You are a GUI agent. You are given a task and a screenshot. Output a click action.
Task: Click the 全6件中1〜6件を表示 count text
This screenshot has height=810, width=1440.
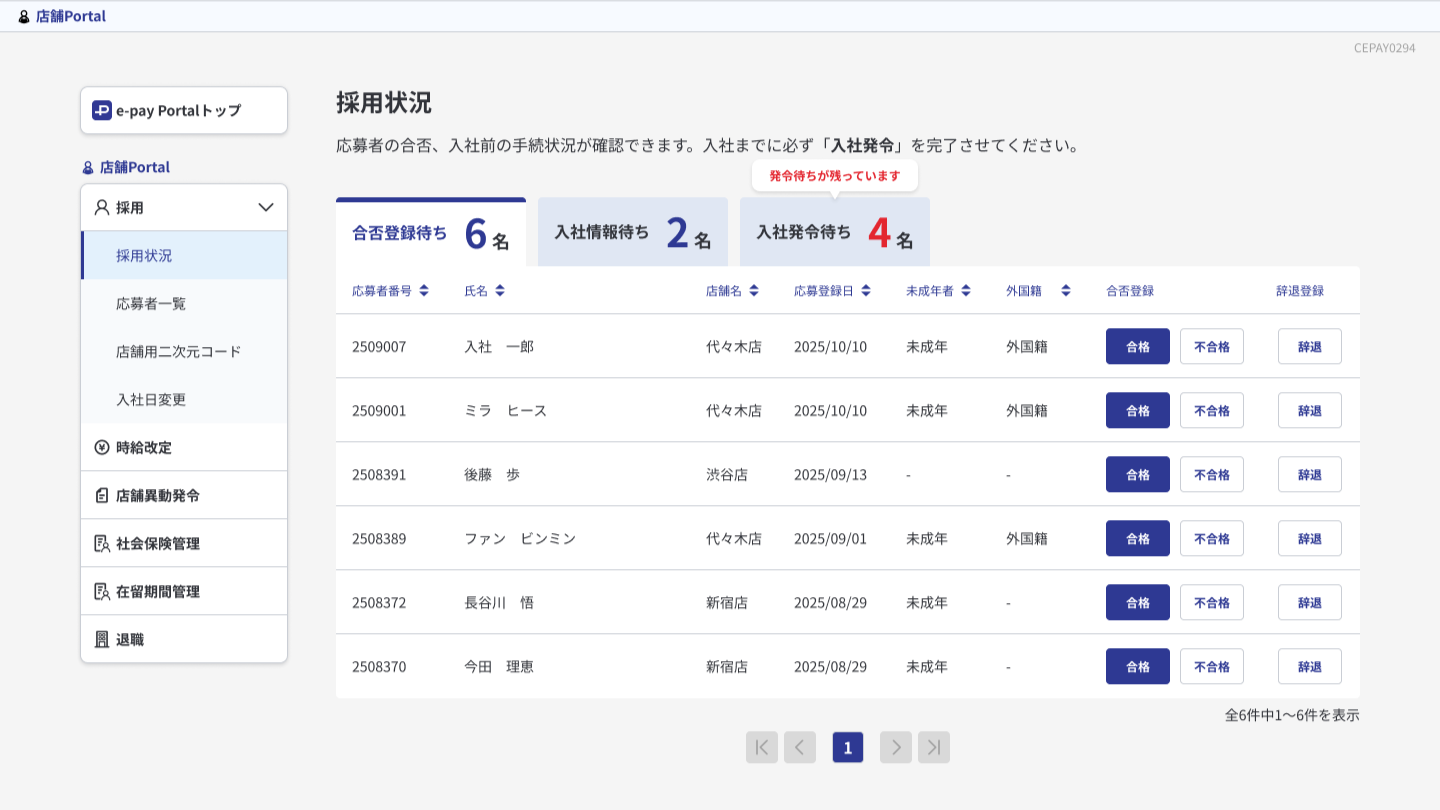tap(1292, 715)
